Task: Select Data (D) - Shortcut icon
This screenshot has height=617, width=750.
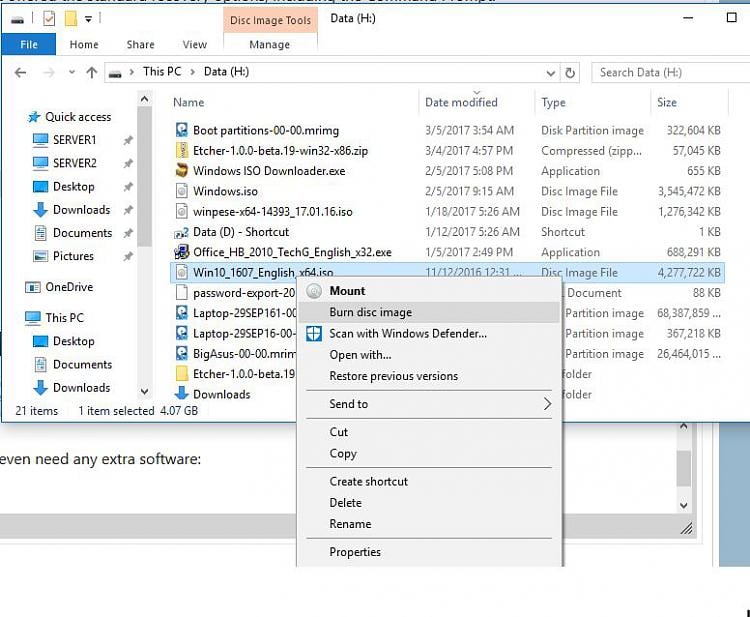Action: (182, 232)
